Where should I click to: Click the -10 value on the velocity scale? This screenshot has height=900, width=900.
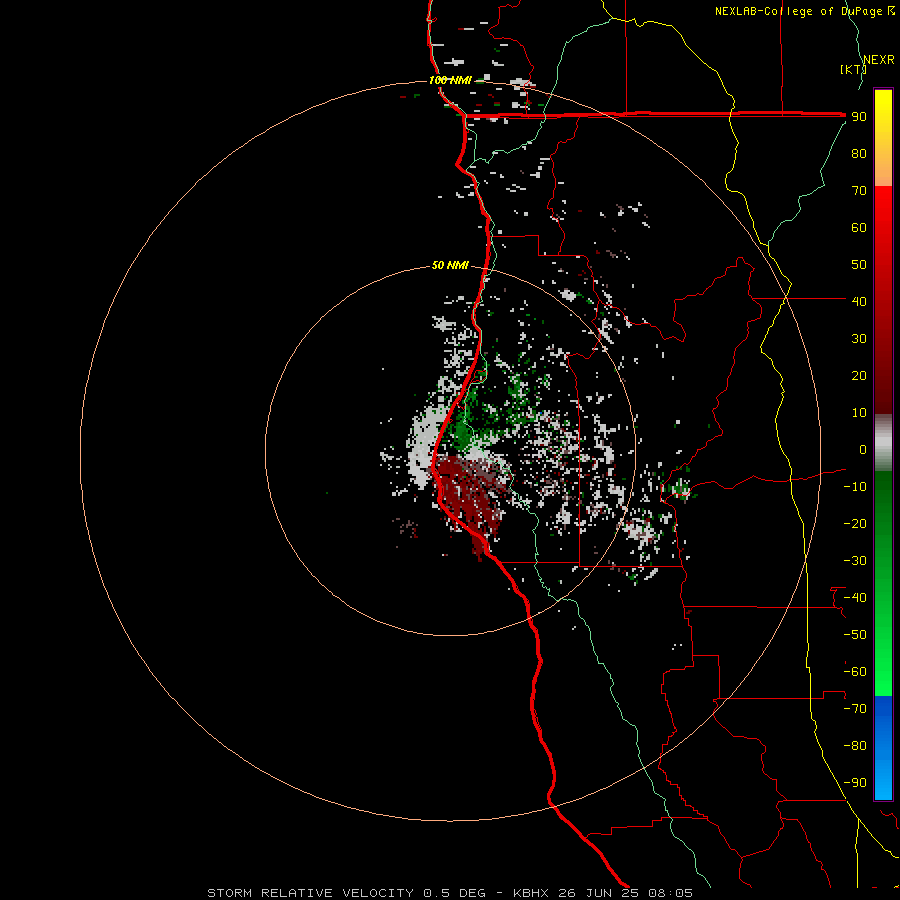click(x=855, y=487)
